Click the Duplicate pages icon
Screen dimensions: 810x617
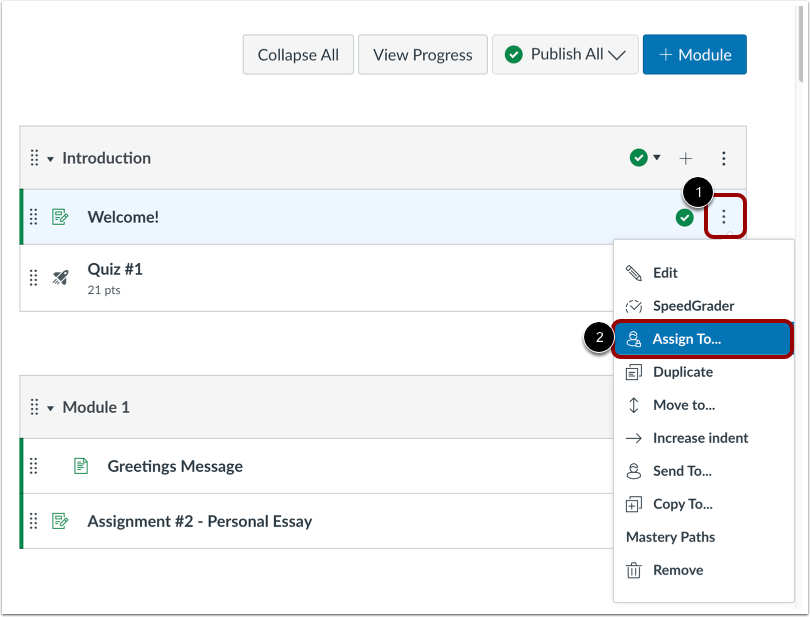tap(634, 372)
